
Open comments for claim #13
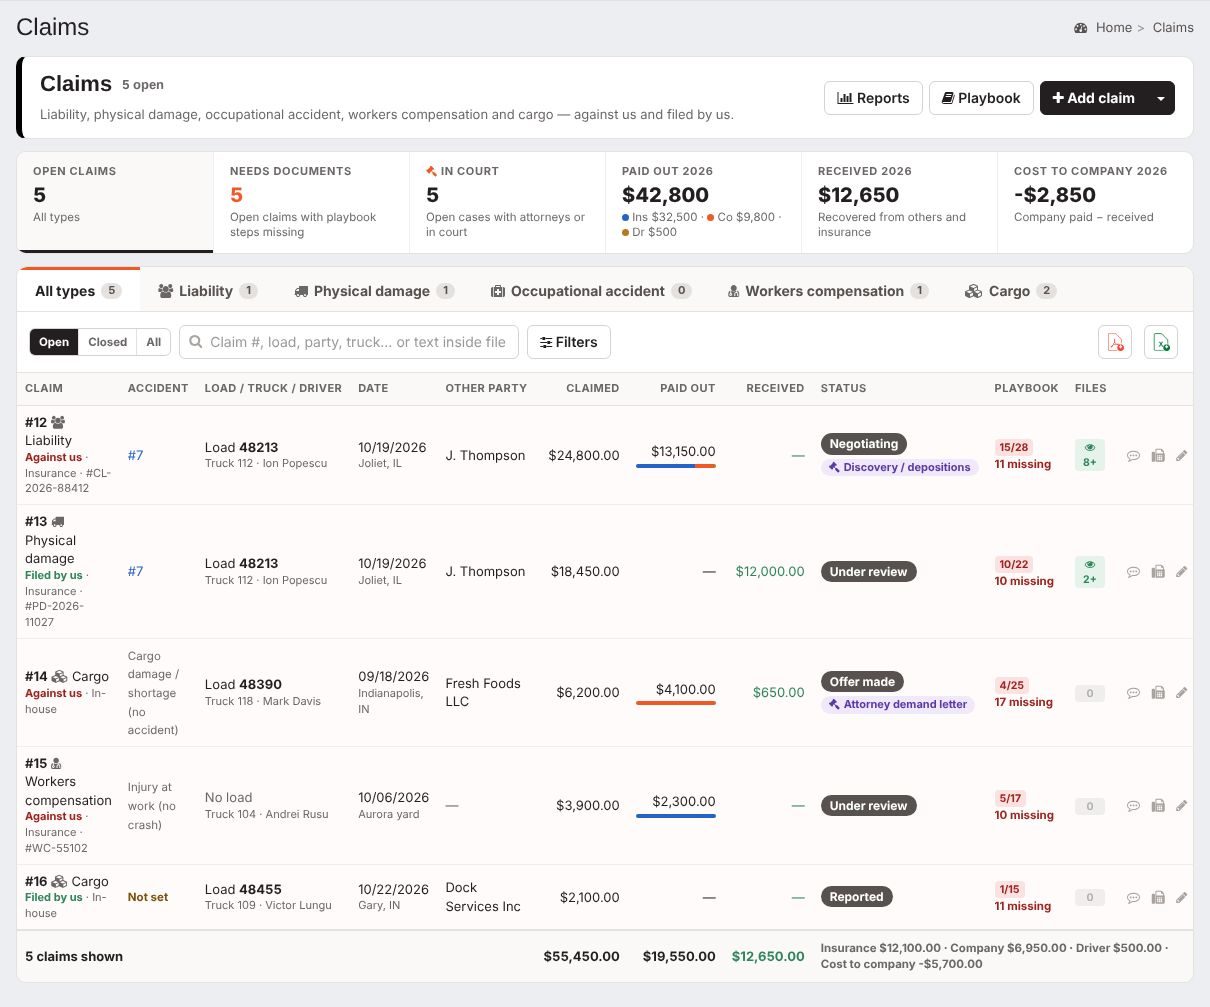coord(1133,572)
